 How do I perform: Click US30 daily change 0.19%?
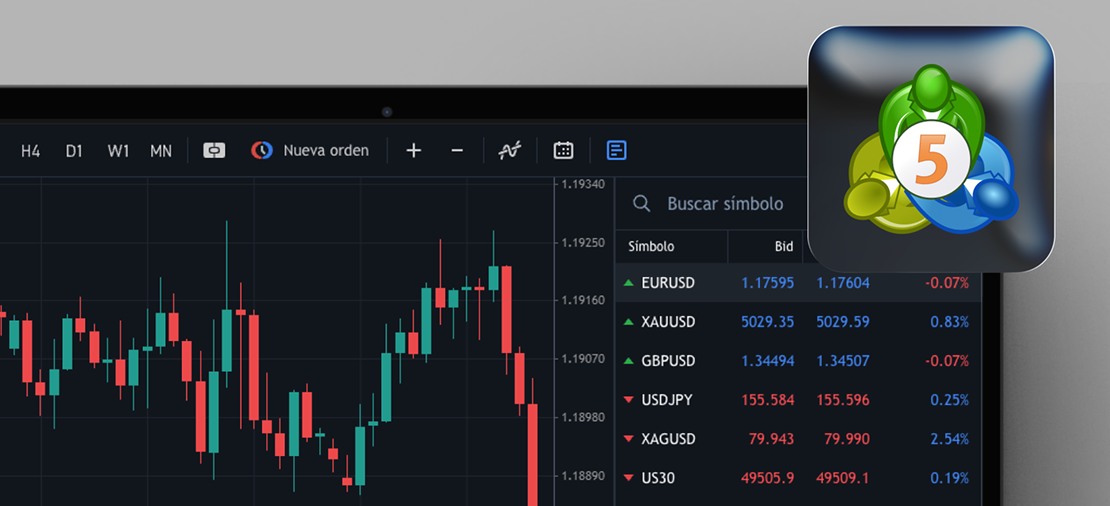pos(949,478)
